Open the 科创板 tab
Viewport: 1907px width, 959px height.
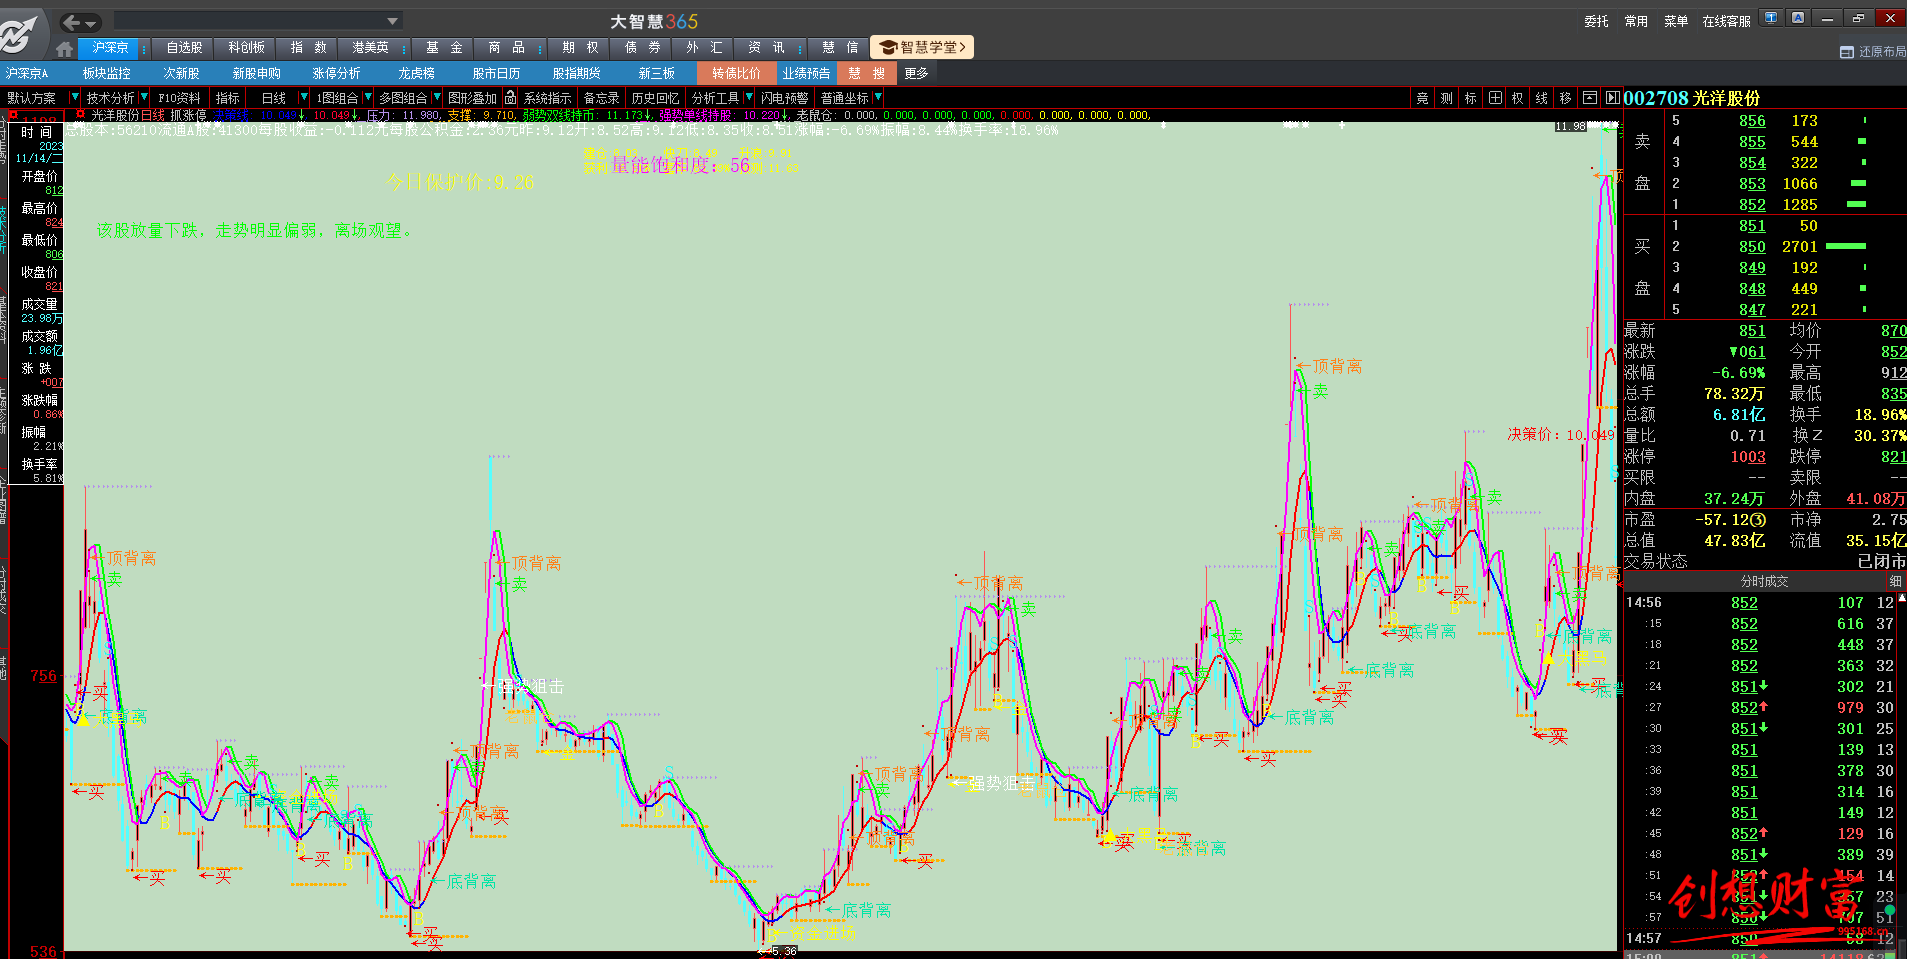coord(246,47)
